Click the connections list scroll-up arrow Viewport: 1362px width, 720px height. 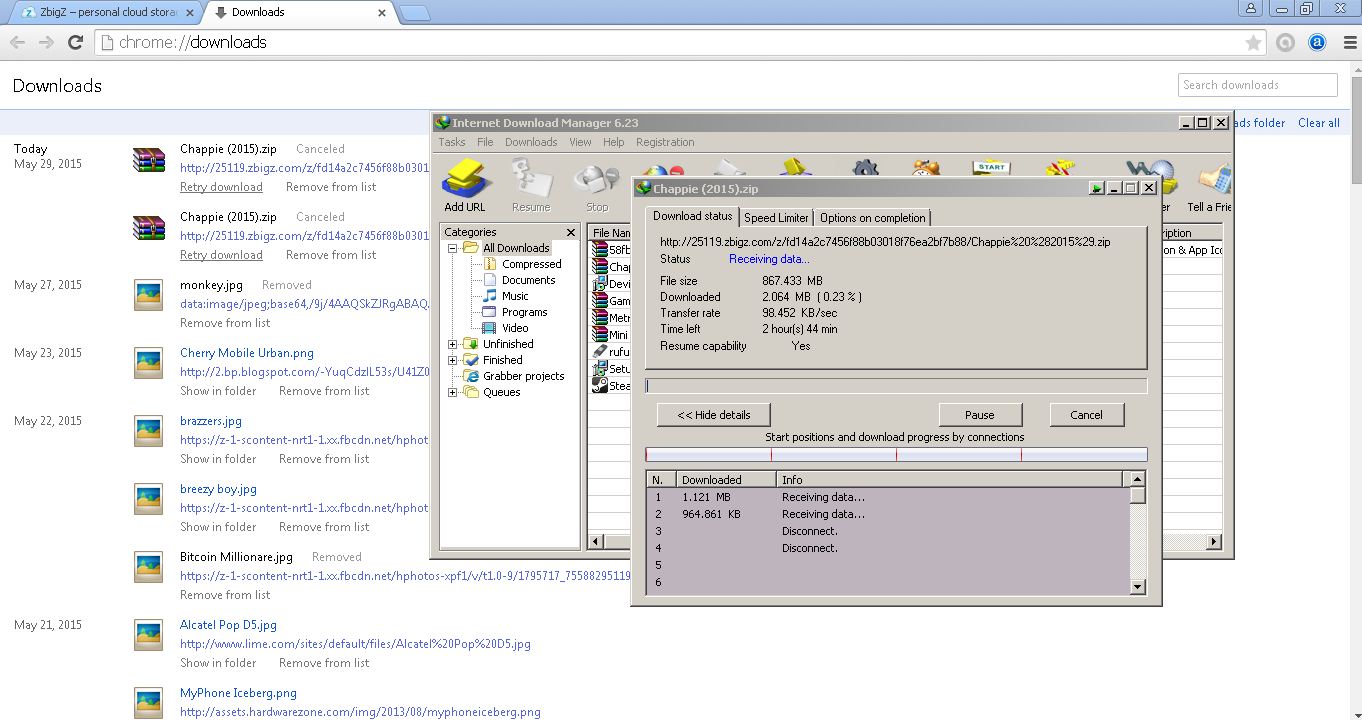click(x=1138, y=479)
